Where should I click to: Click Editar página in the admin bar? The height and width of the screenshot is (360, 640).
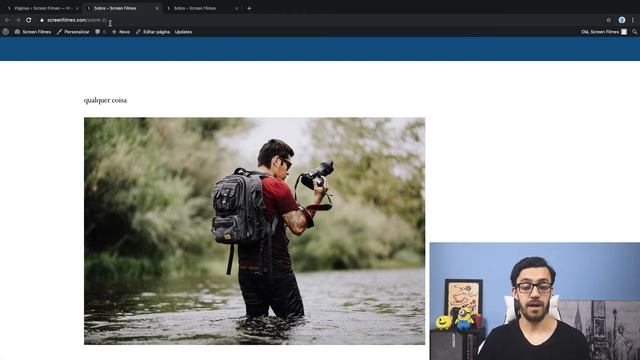pos(153,32)
